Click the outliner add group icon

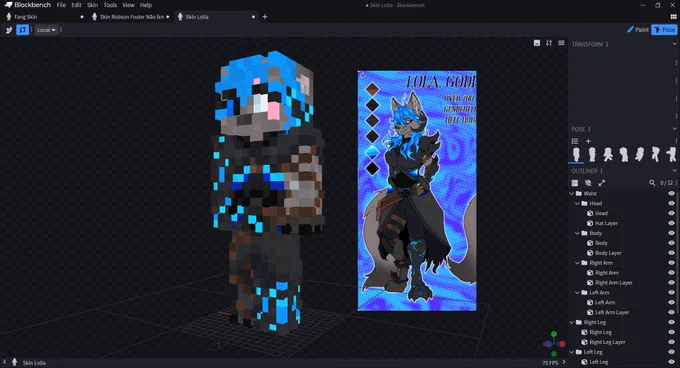point(575,183)
